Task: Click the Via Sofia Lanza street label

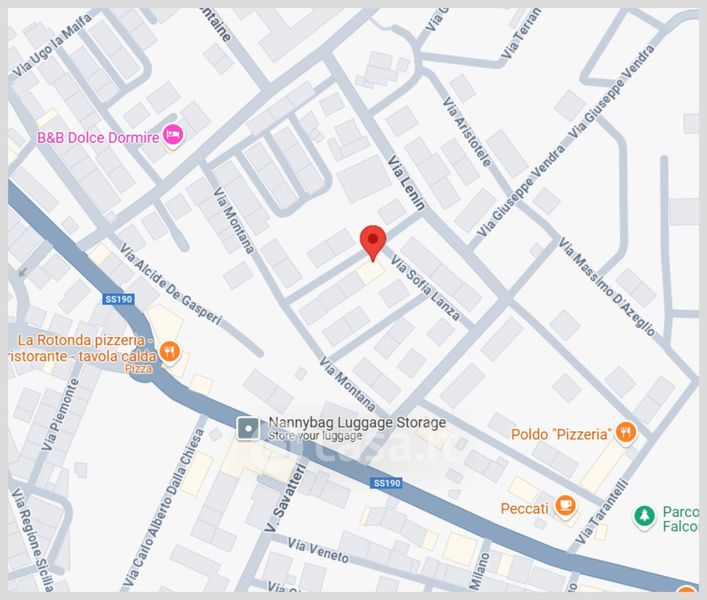Action: pos(425,289)
